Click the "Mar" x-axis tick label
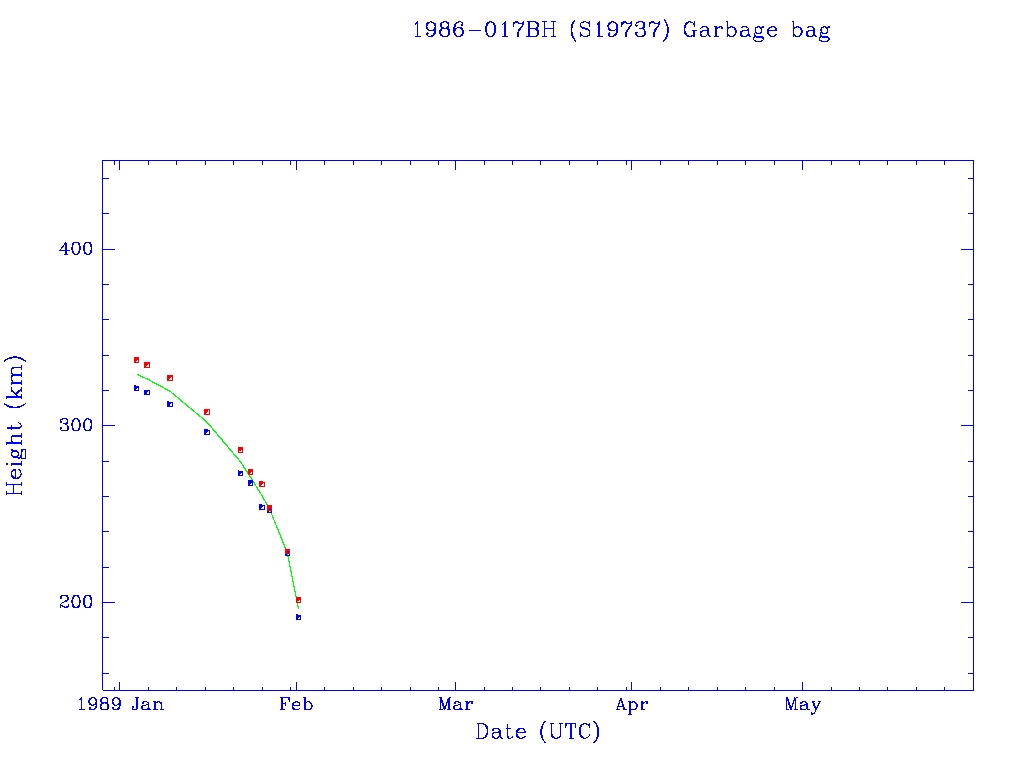This screenshot has height=768, width=1024. pyautogui.click(x=456, y=705)
